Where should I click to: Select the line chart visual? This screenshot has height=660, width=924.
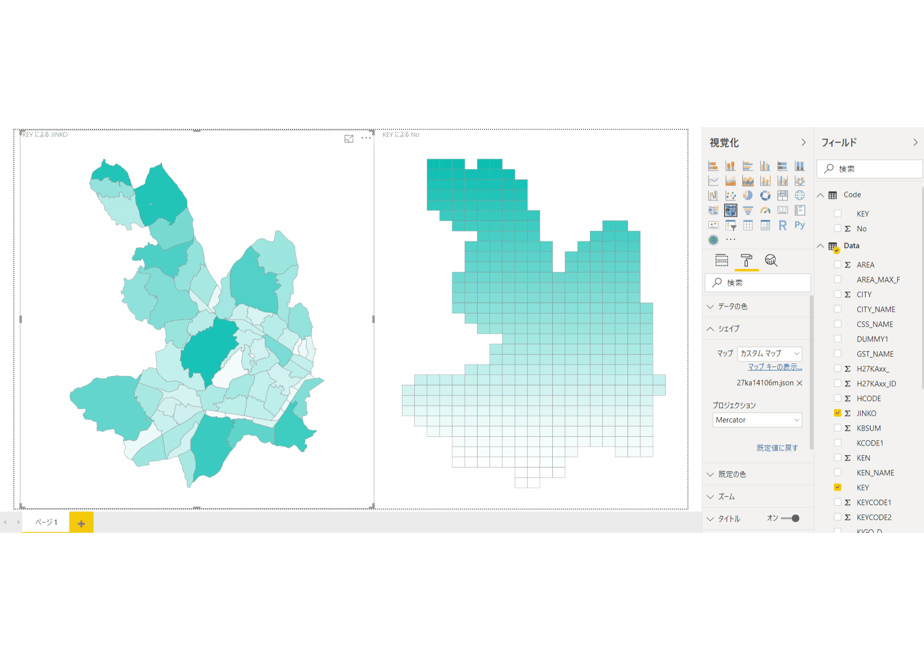[x=713, y=180]
